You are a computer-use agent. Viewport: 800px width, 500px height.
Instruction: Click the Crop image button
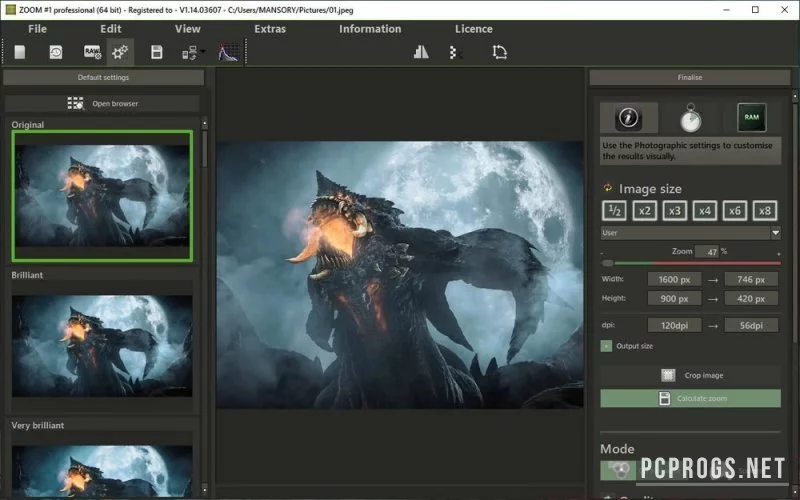click(x=690, y=376)
